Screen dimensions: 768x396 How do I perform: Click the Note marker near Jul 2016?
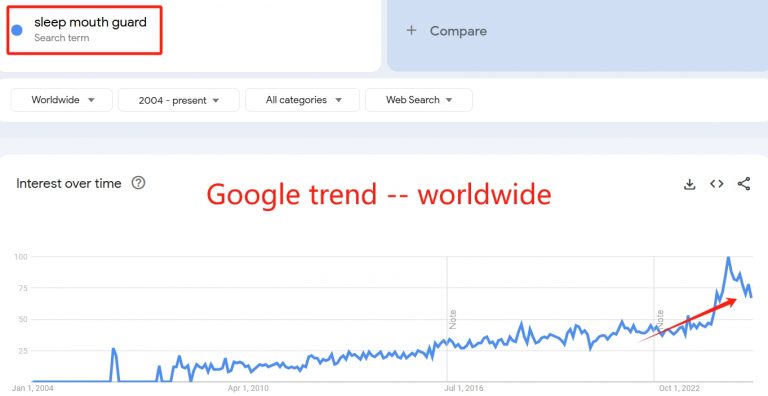(453, 320)
